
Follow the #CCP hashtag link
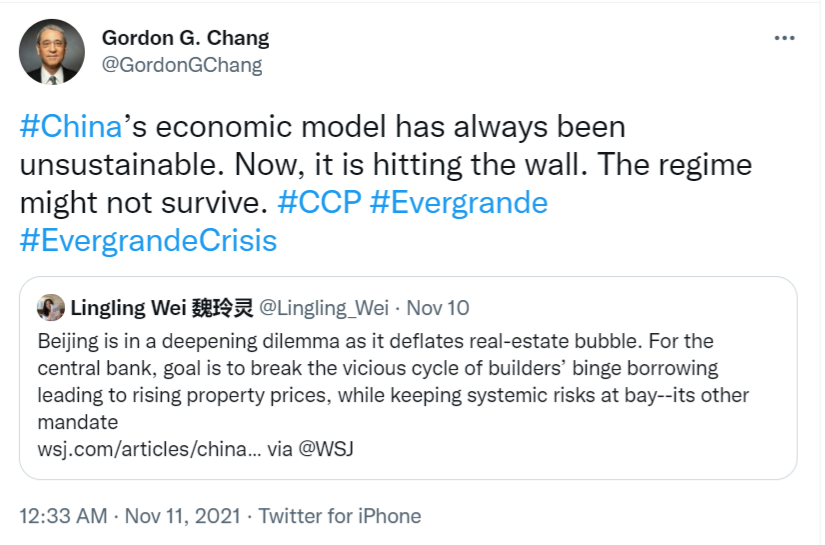(x=319, y=202)
